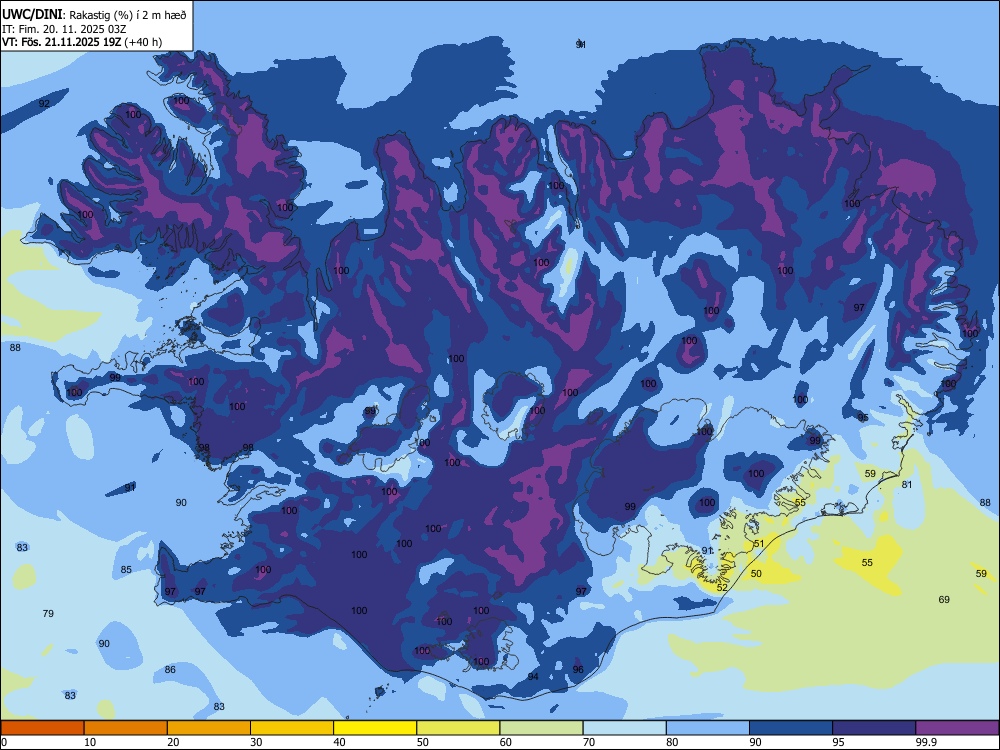Click the legend tick label '30'
Image resolution: width=1000 pixels, height=750 pixels.
(x=256, y=742)
